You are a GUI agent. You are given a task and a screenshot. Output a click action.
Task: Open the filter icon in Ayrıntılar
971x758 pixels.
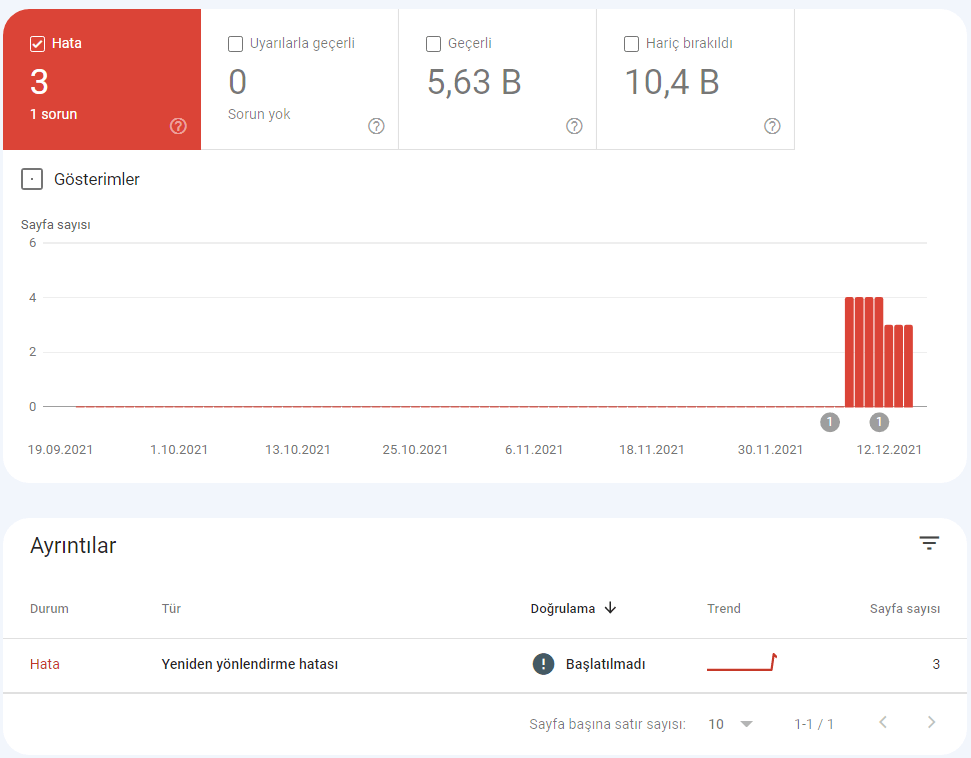929,543
